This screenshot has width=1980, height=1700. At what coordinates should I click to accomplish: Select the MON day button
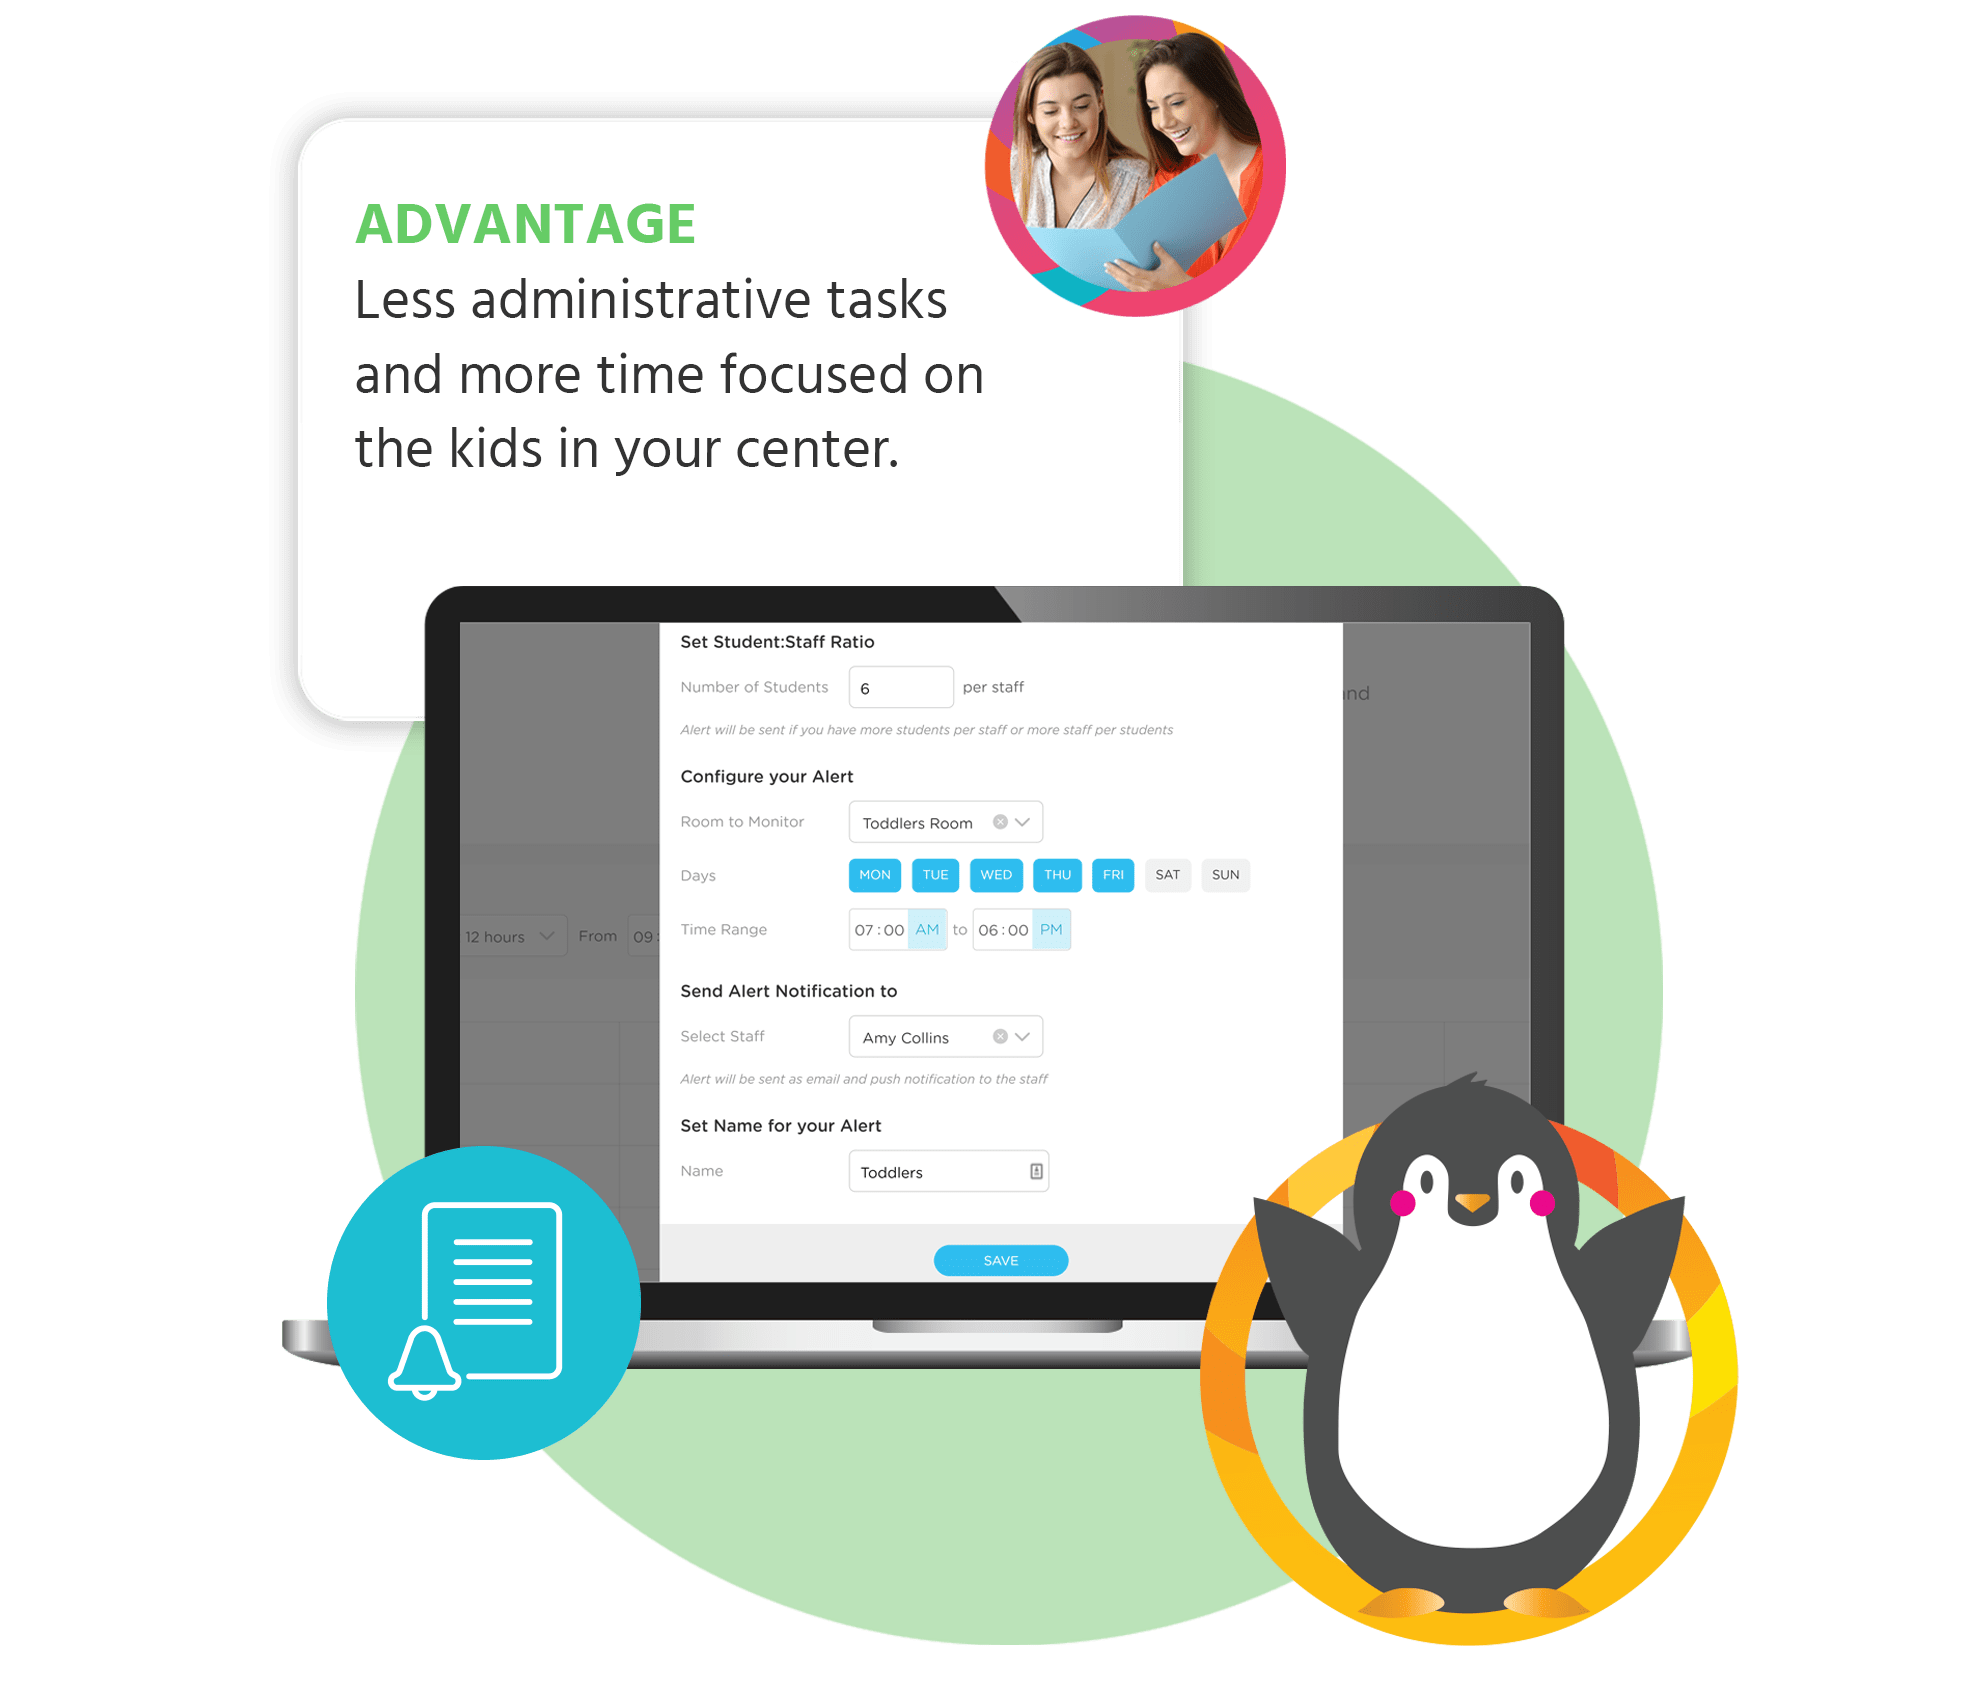tap(869, 872)
